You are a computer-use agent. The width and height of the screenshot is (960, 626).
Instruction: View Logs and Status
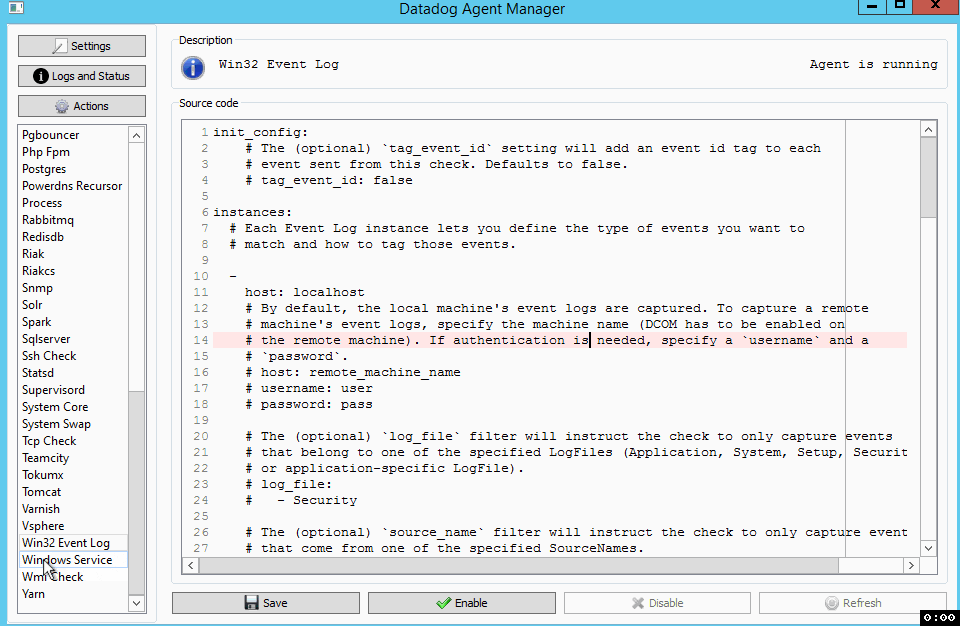81,75
